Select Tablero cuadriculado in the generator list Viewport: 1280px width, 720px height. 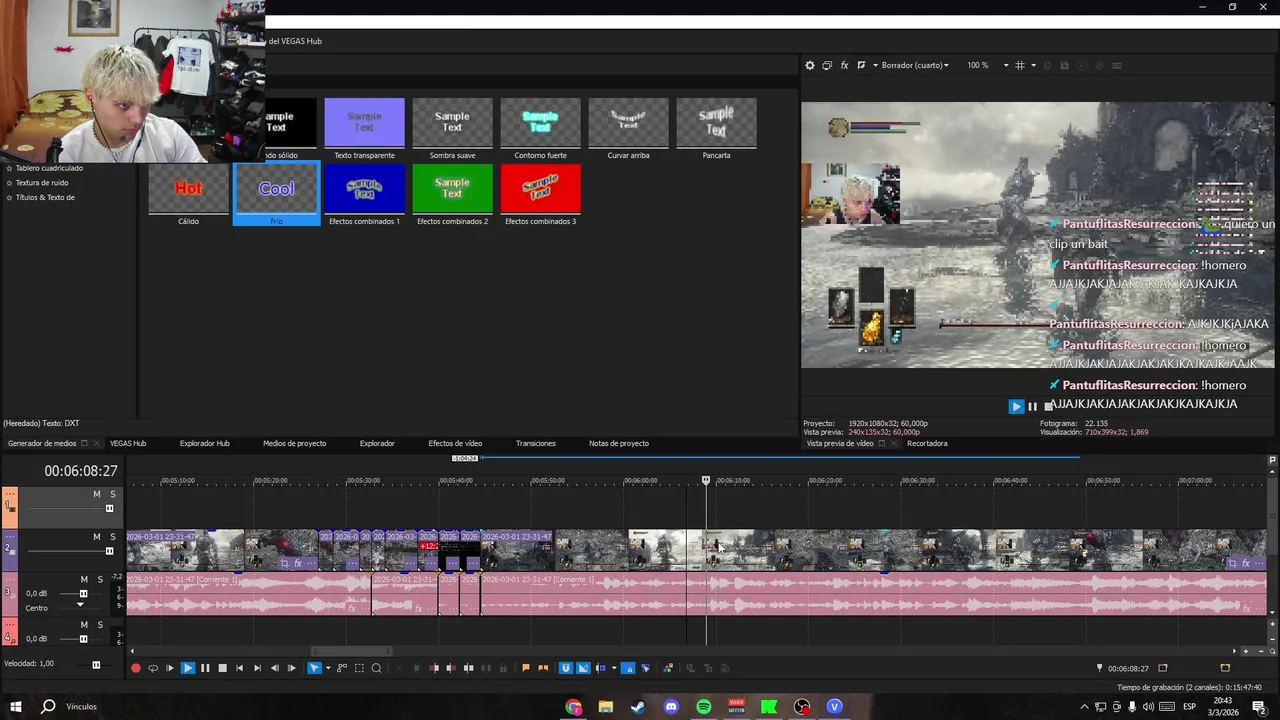pos(49,168)
